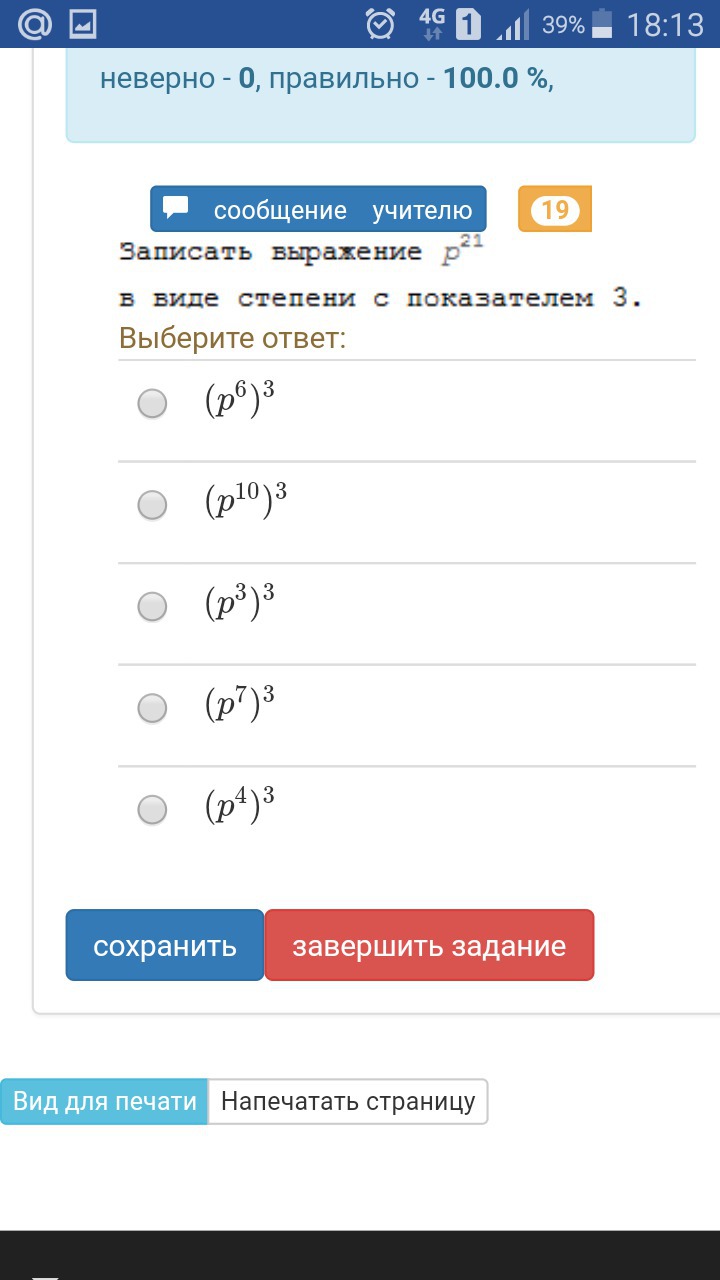Select the (p^3)^3 answer option
The width and height of the screenshot is (720, 1280).
[x=152, y=606]
